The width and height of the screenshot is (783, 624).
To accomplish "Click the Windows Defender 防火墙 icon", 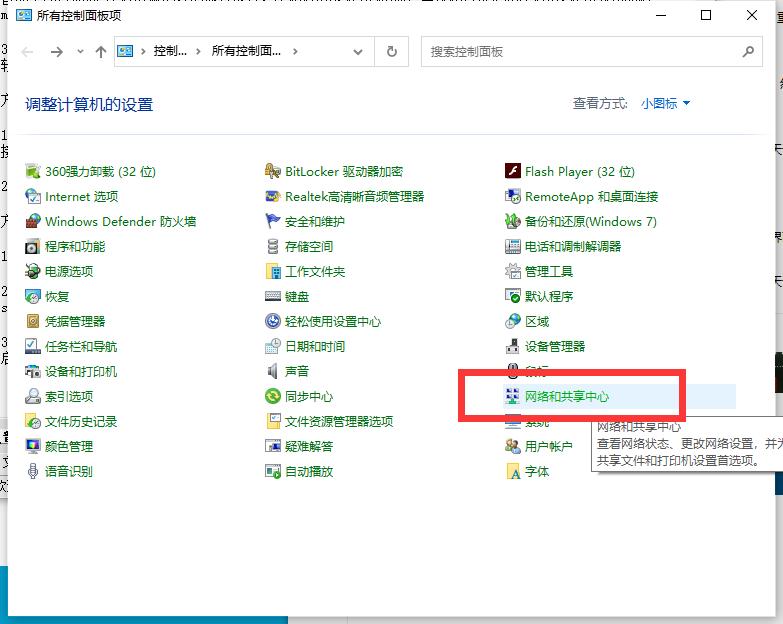I will click(33, 222).
